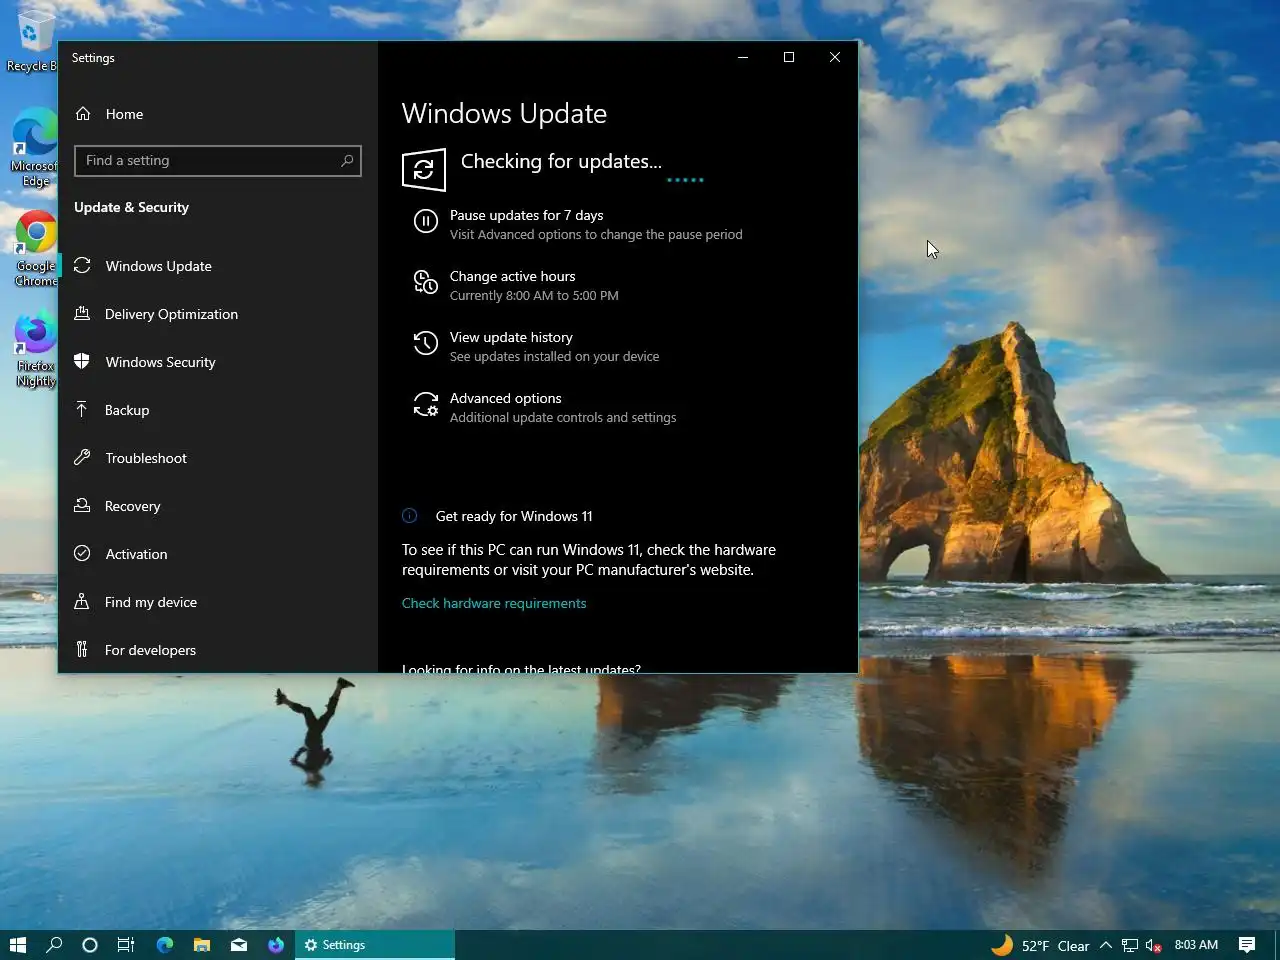The width and height of the screenshot is (1280, 960).
Task: Click the For developers tools icon
Action: point(83,650)
